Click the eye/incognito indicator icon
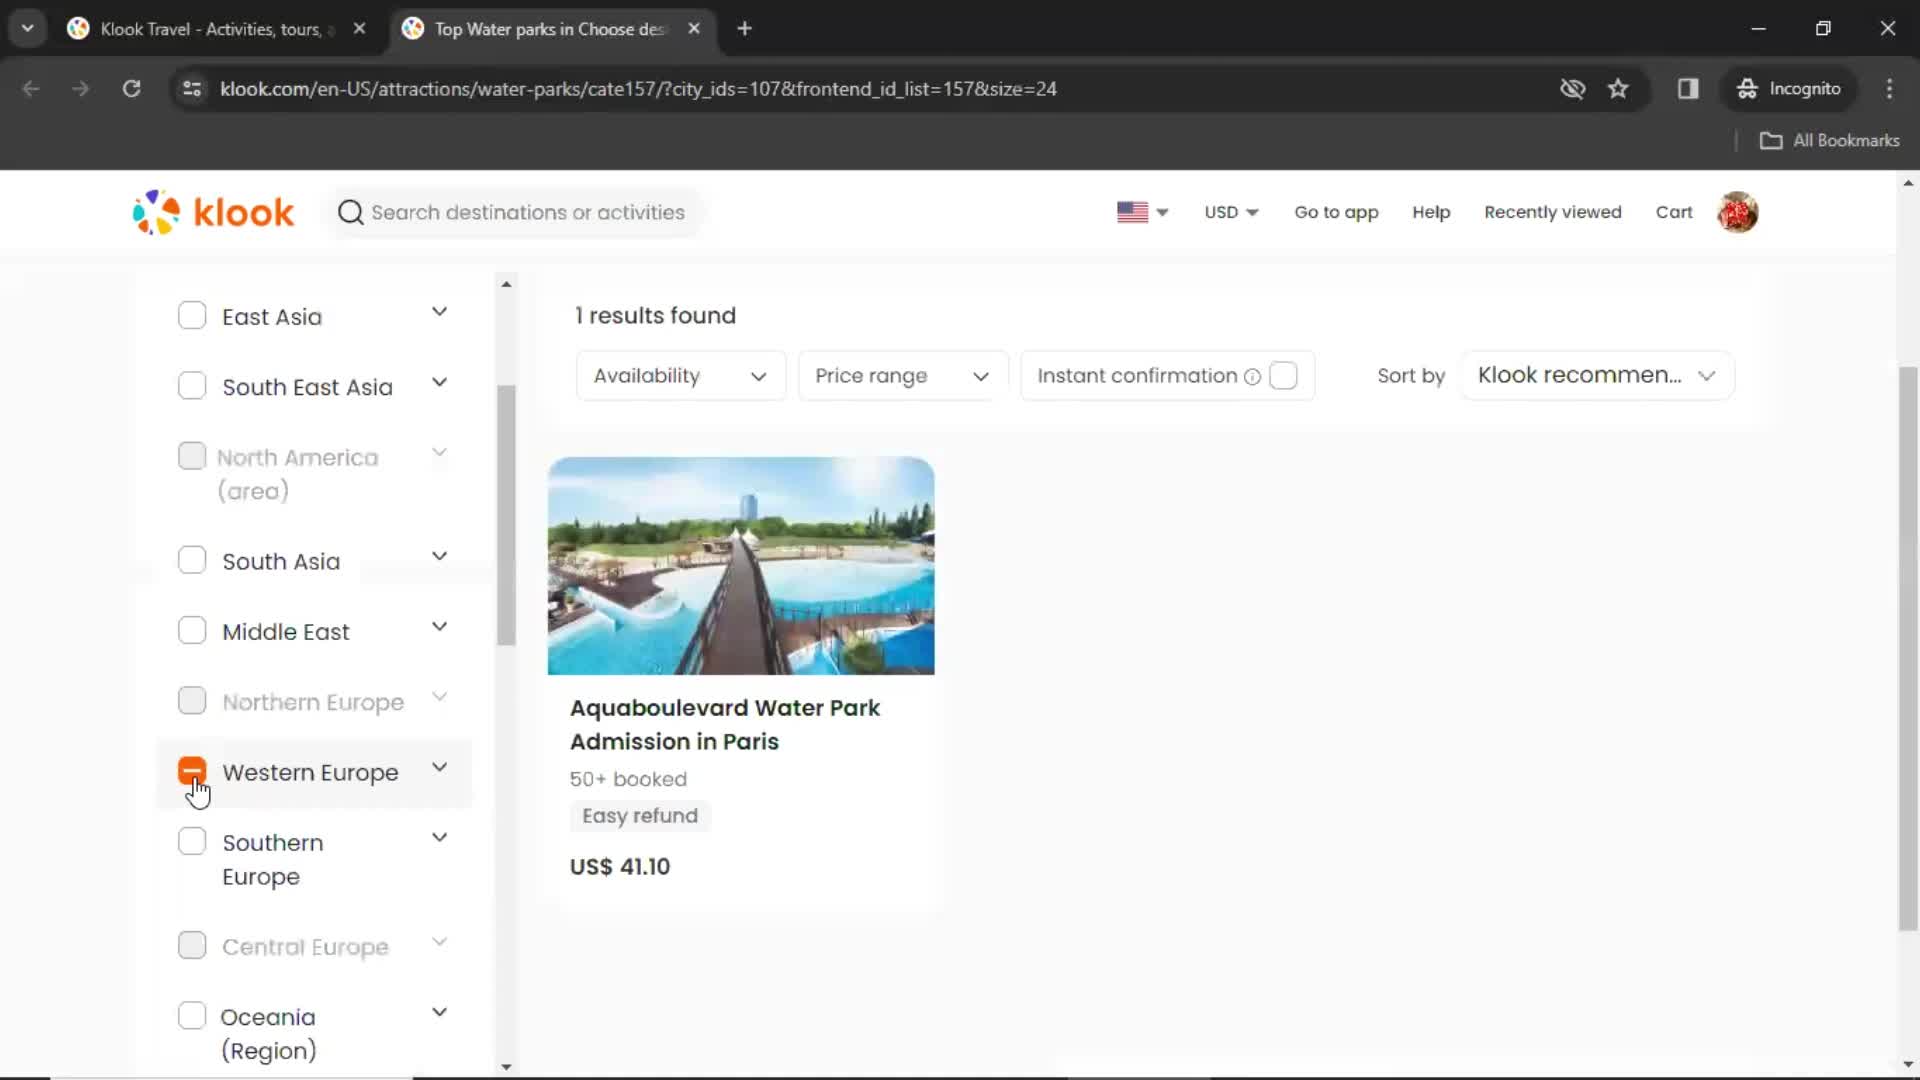 (x=1572, y=88)
